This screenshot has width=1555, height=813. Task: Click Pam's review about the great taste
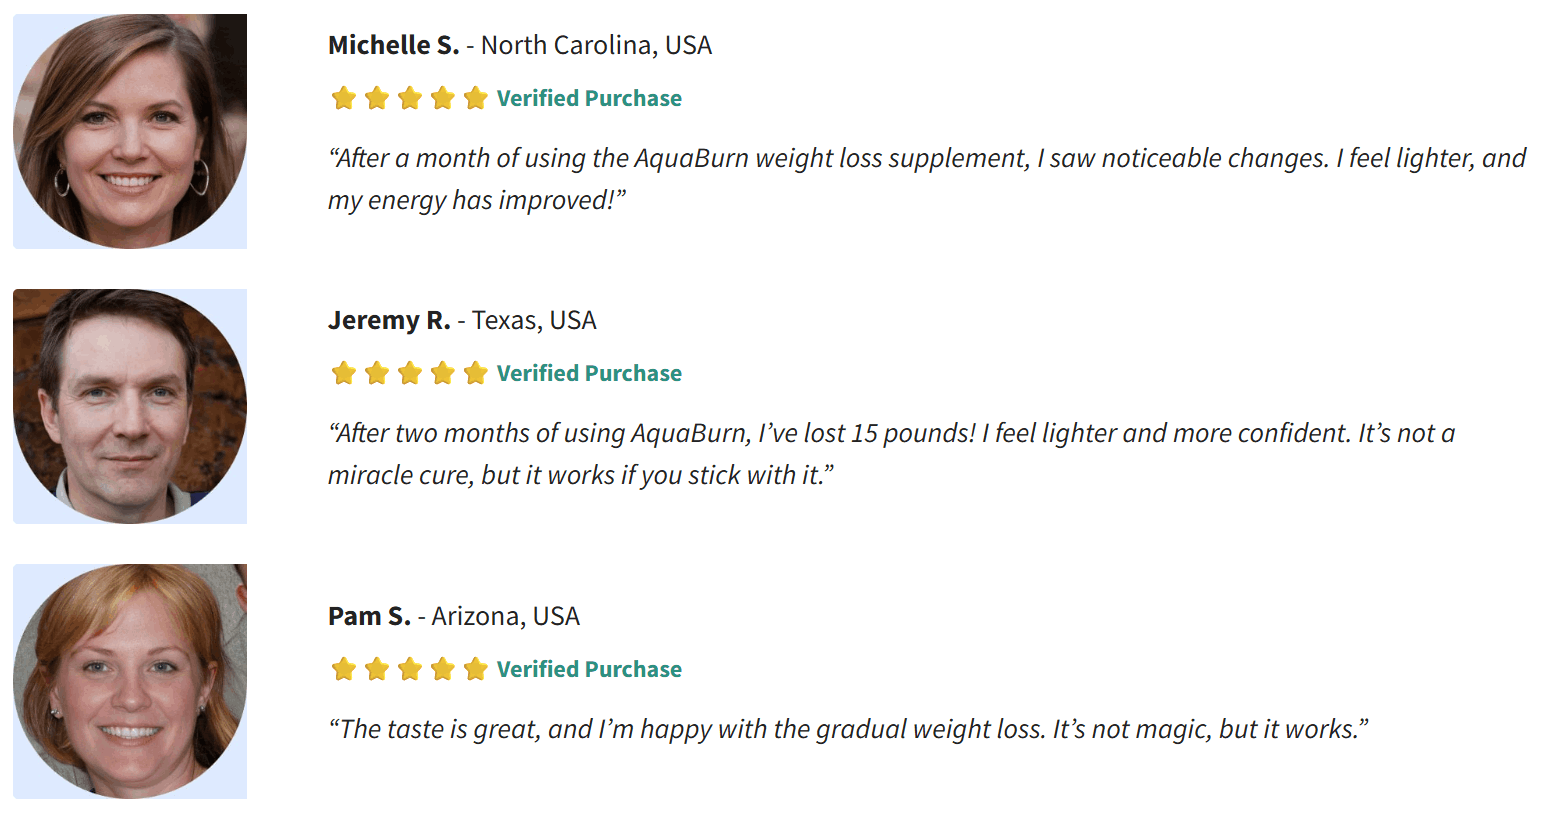point(848,729)
